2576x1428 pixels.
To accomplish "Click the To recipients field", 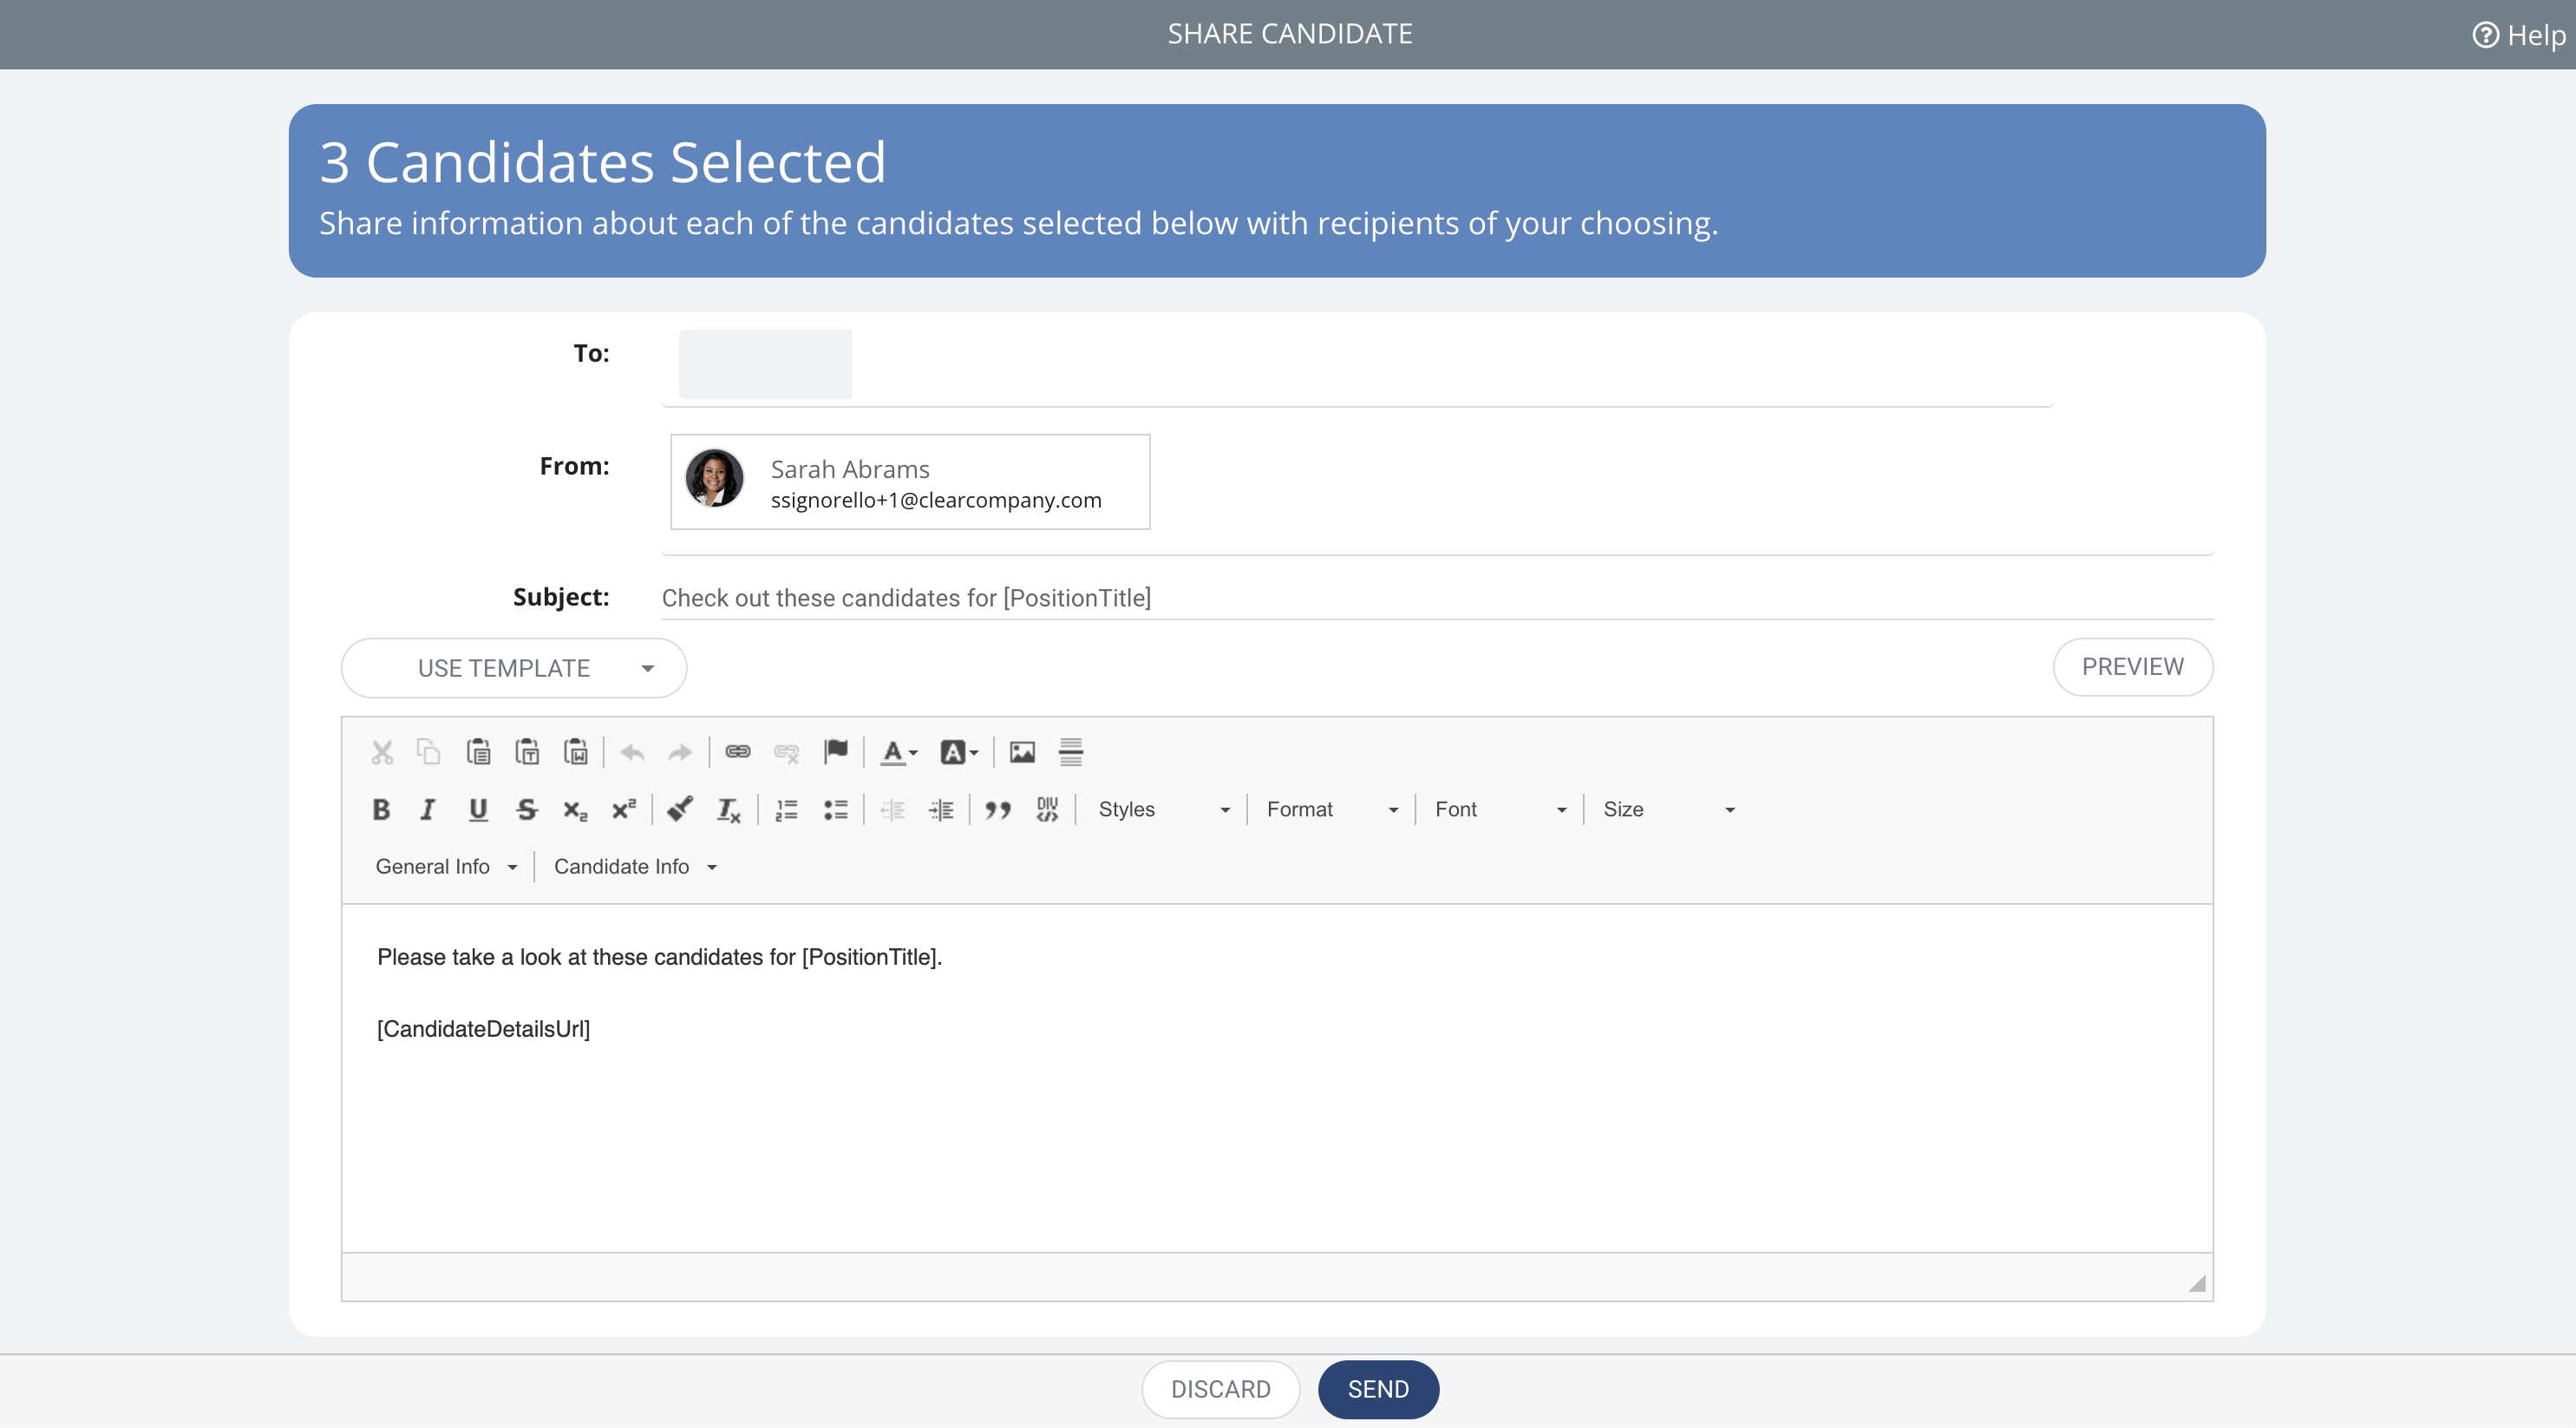I will pyautogui.click(x=1357, y=364).
